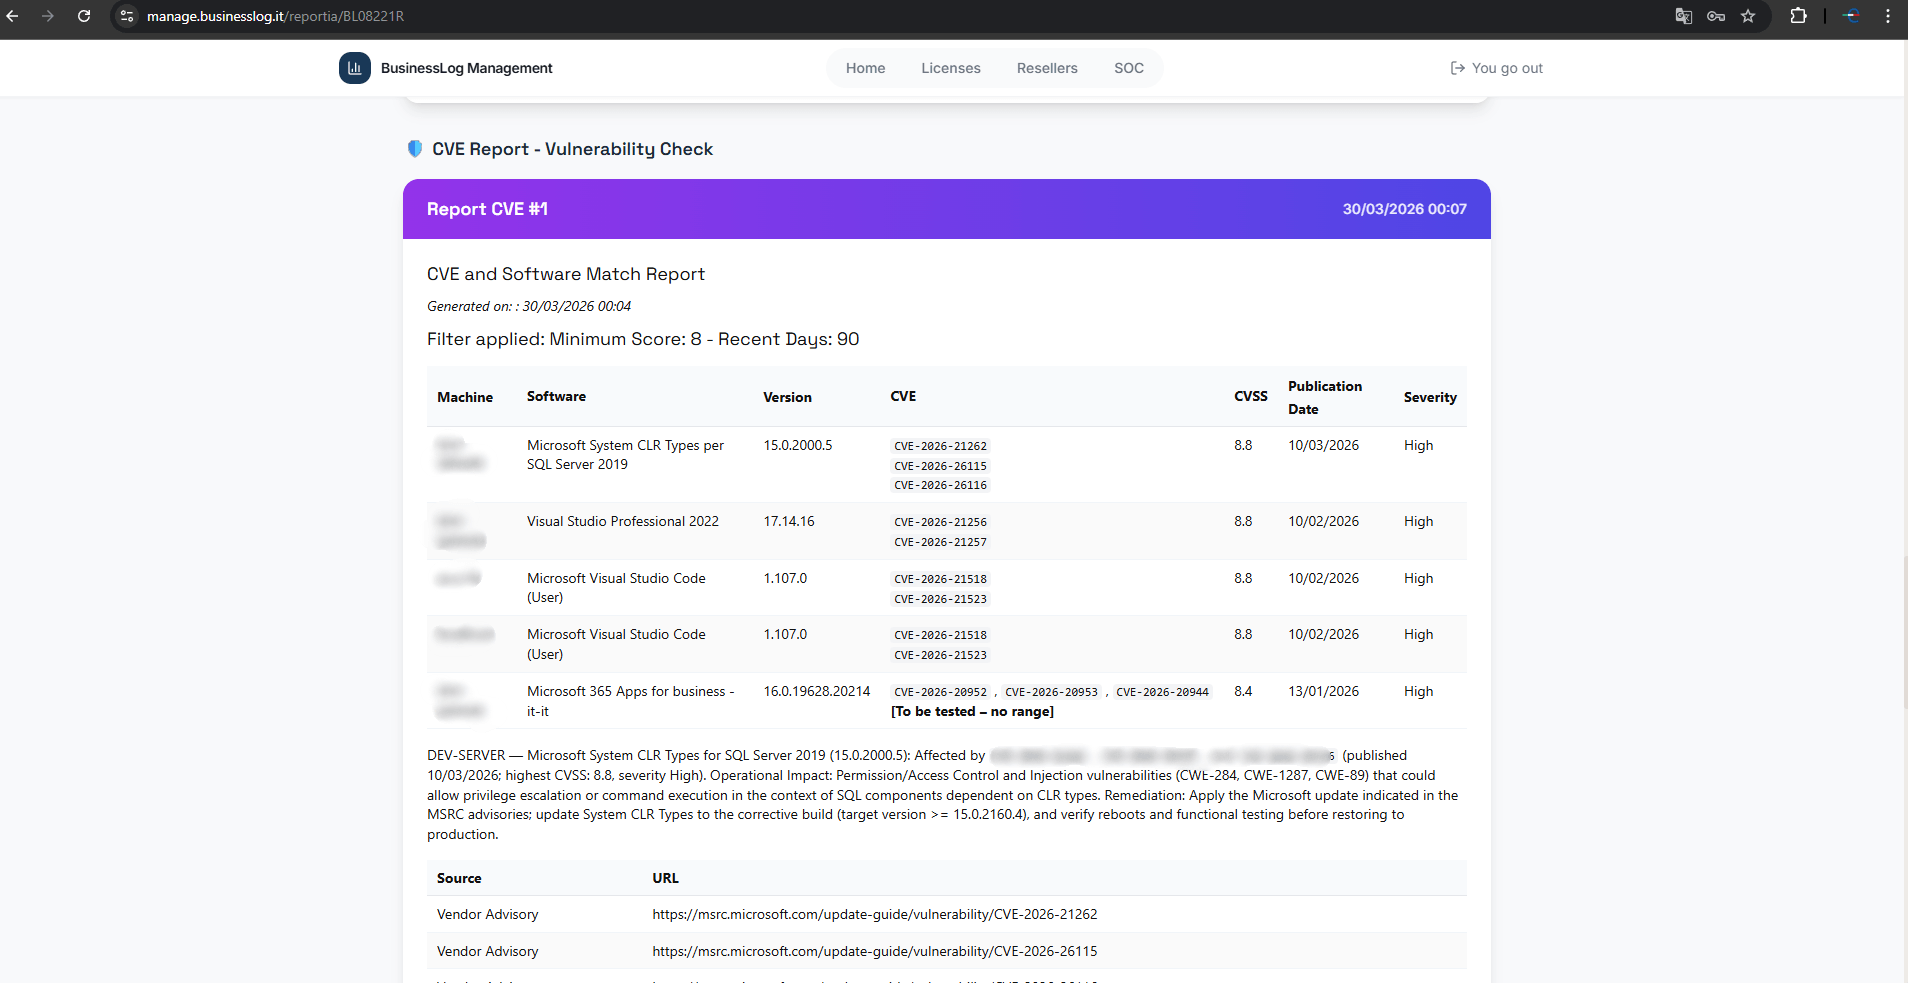Click CVE-2026-21518 in version 1.107.0 first row
Image resolution: width=1908 pixels, height=983 pixels.
pyautogui.click(x=940, y=579)
